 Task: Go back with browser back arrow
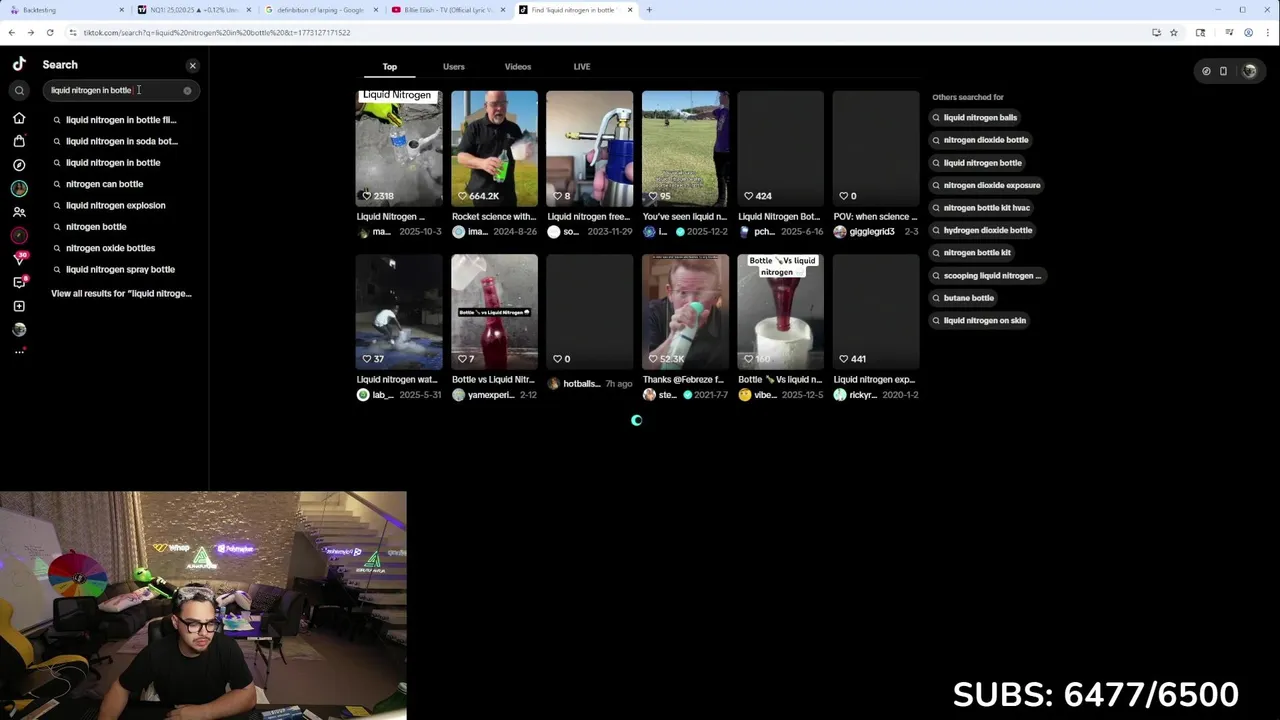[x=12, y=32]
